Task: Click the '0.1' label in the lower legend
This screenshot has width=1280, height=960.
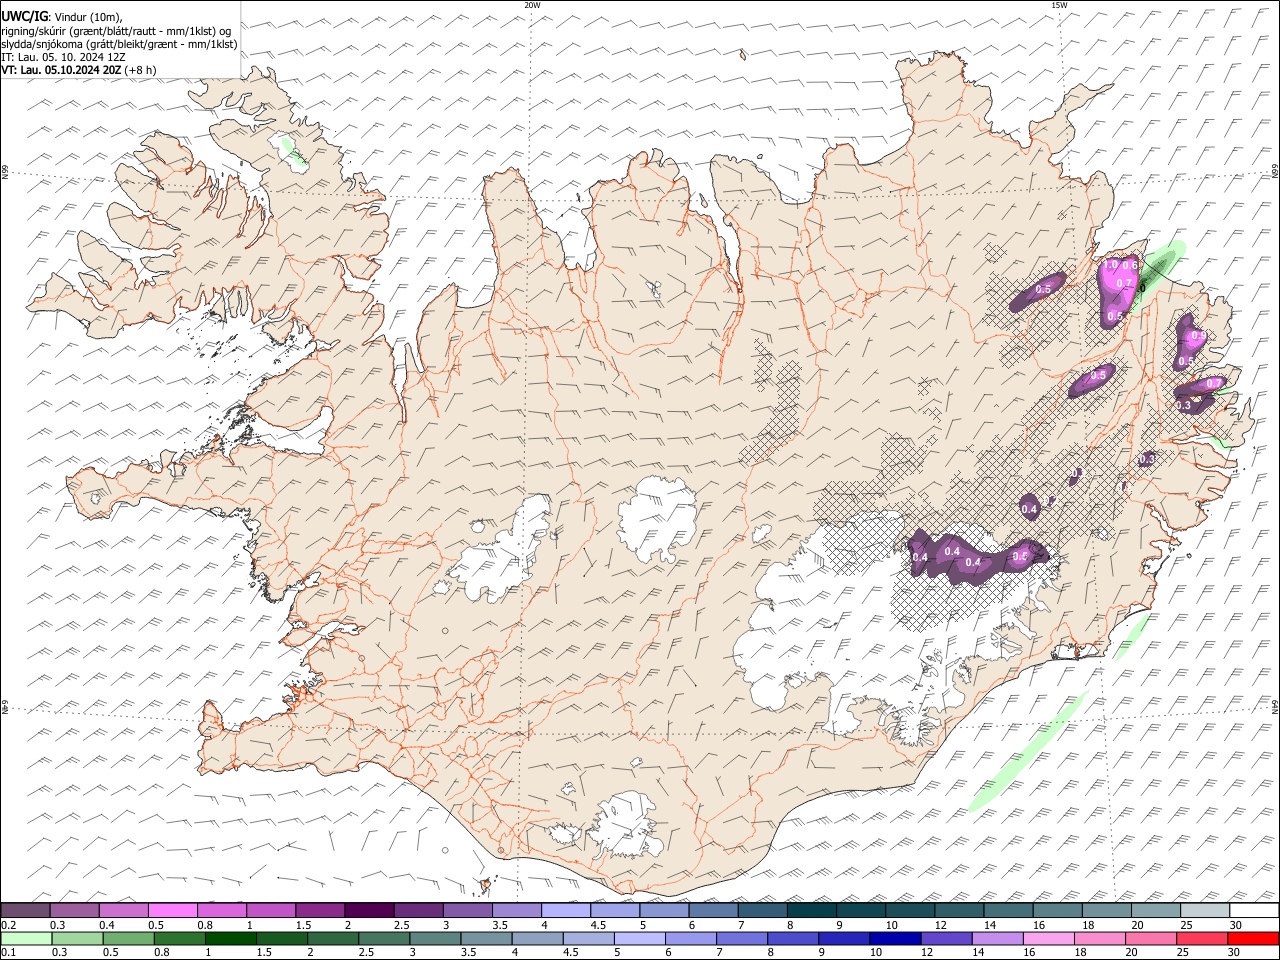Action: tap(9, 952)
